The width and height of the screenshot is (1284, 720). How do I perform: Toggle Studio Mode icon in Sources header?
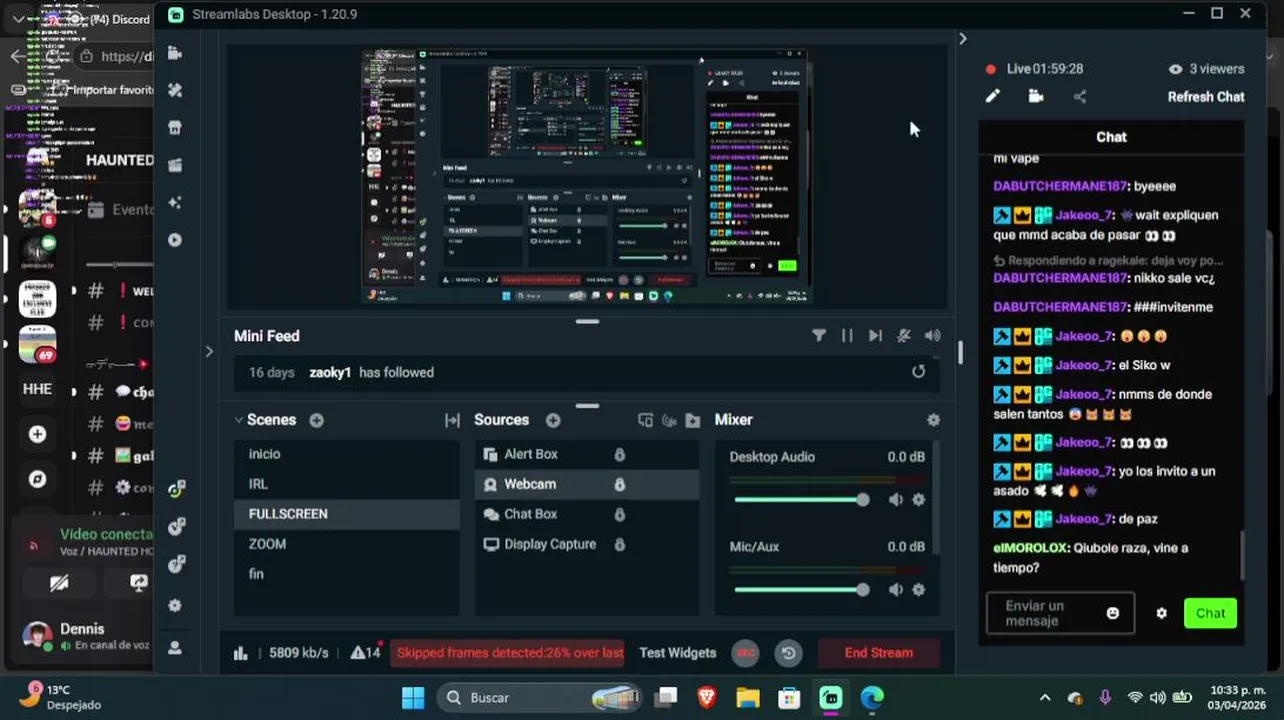[x=645, y=420]
